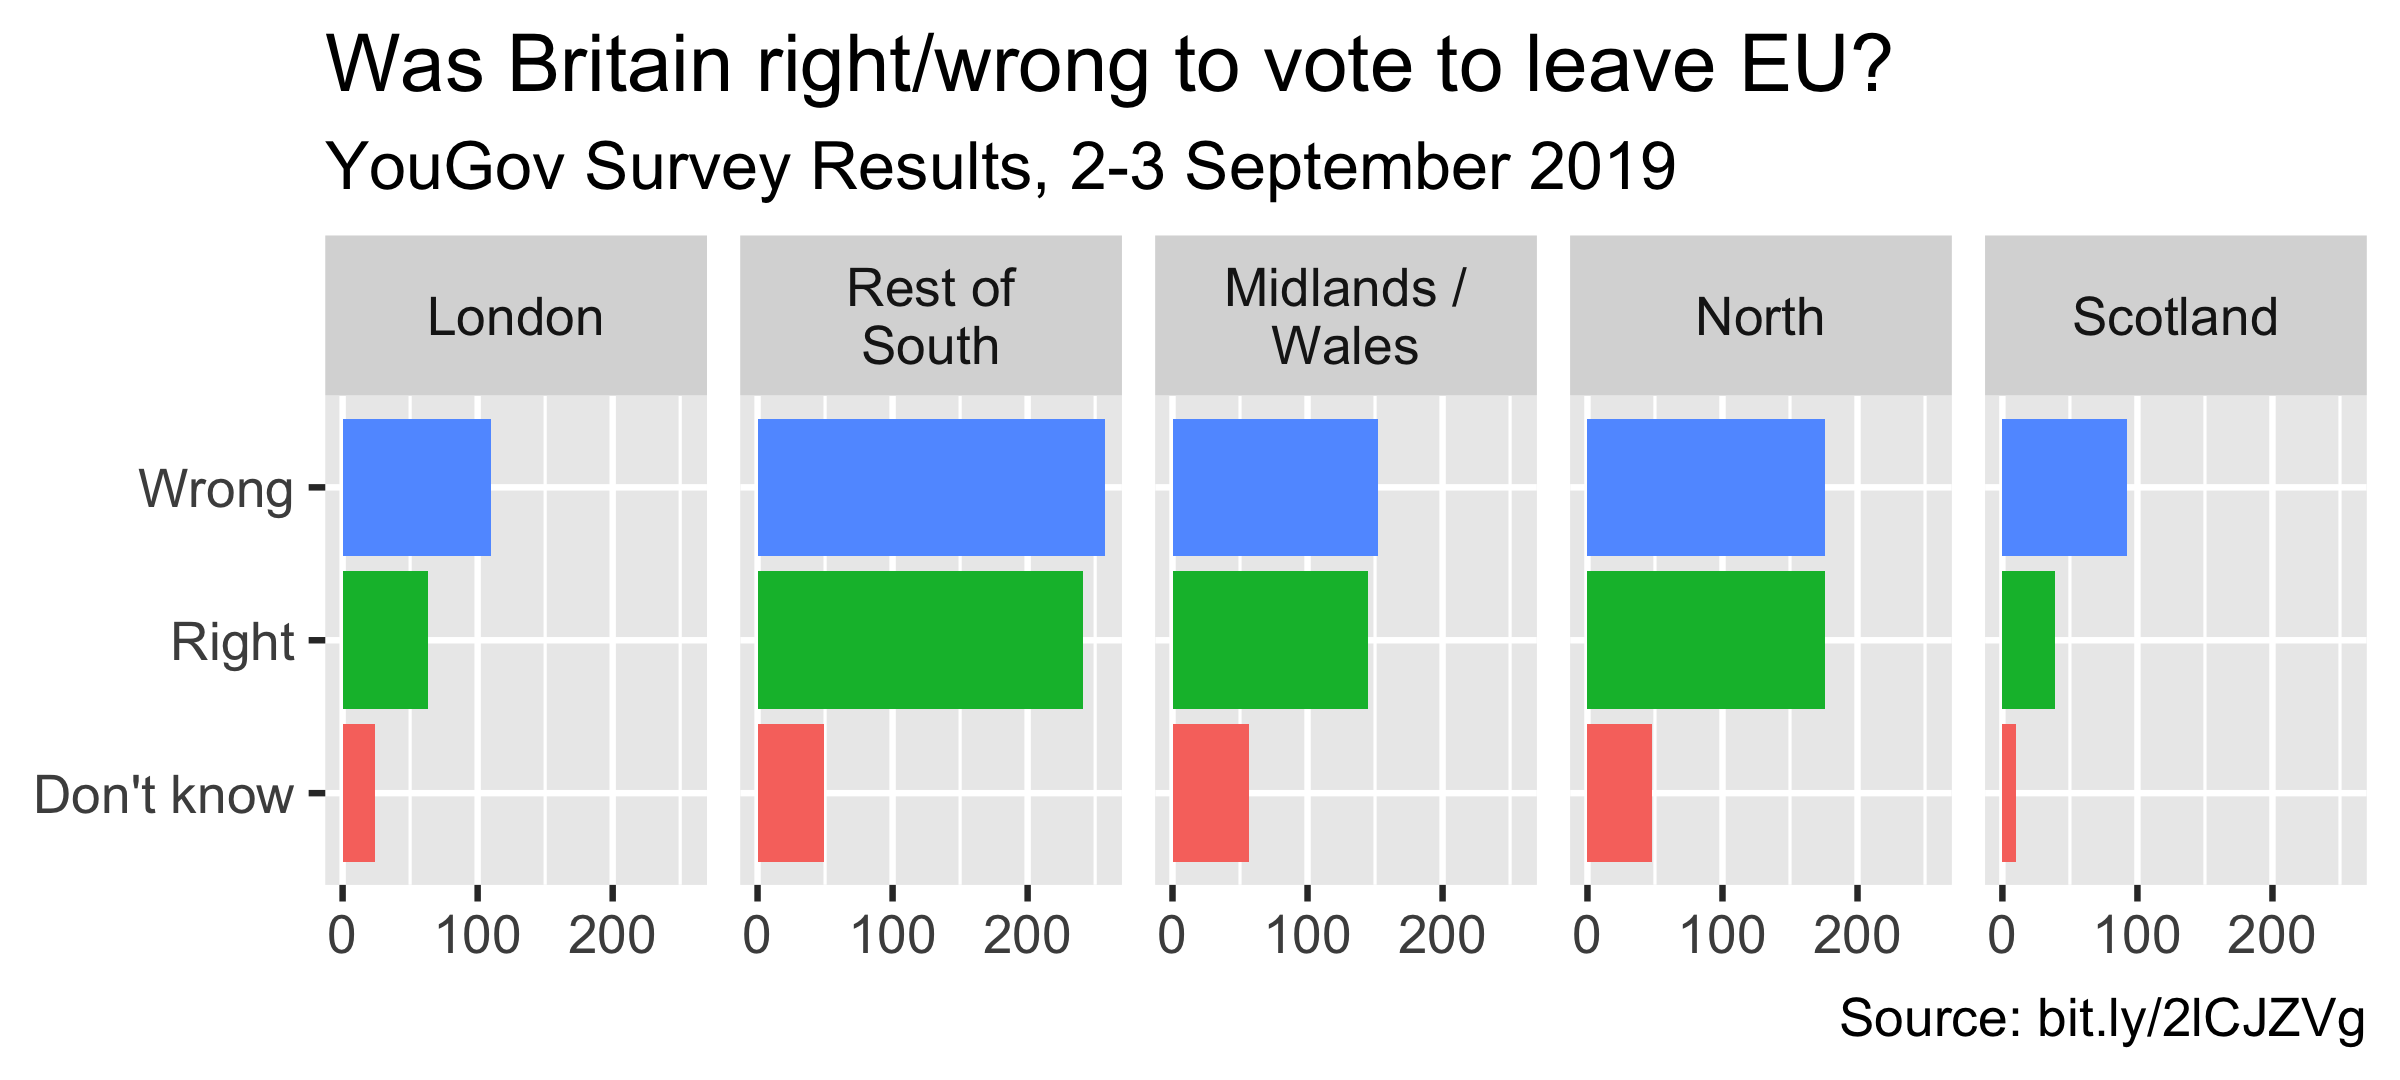
Task: Click the chart title about leaving EU
Action: tap(1108, 64)
